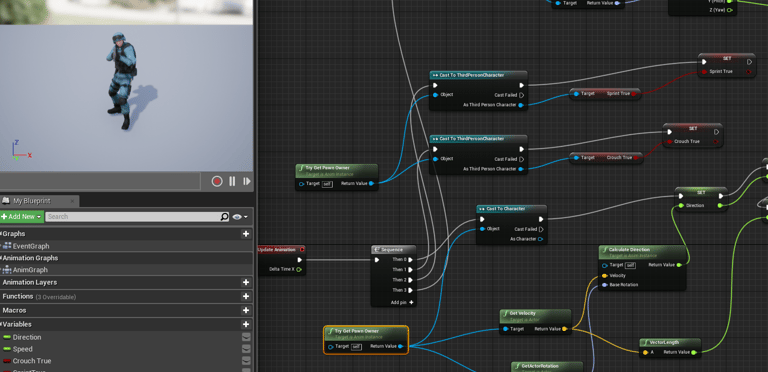Open the eye View Options dropdown
The height and width of the screenshot is (372, 768).
(240, 217)
